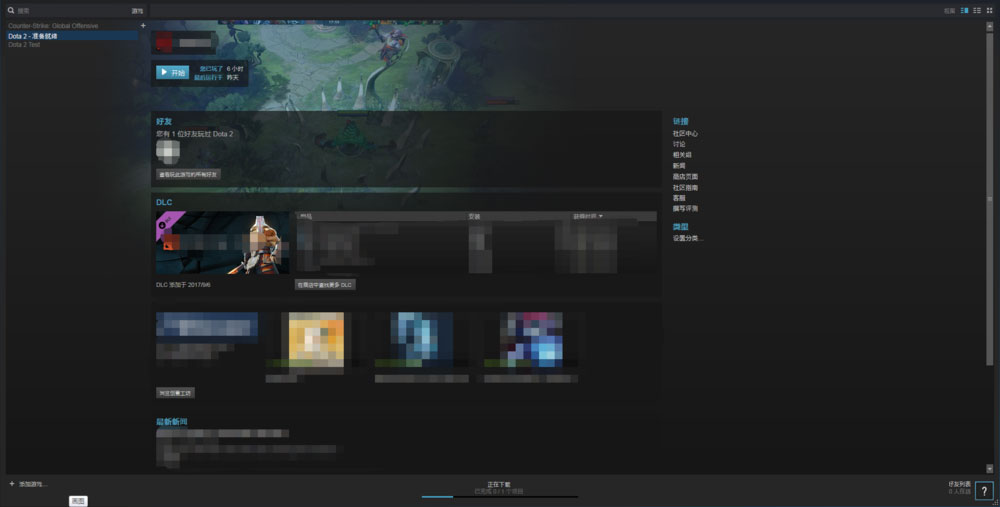Screen dimensions: 1000x507
Task: Open the blue ring workshop item thumbnail
Action: [x=422, y=340]
